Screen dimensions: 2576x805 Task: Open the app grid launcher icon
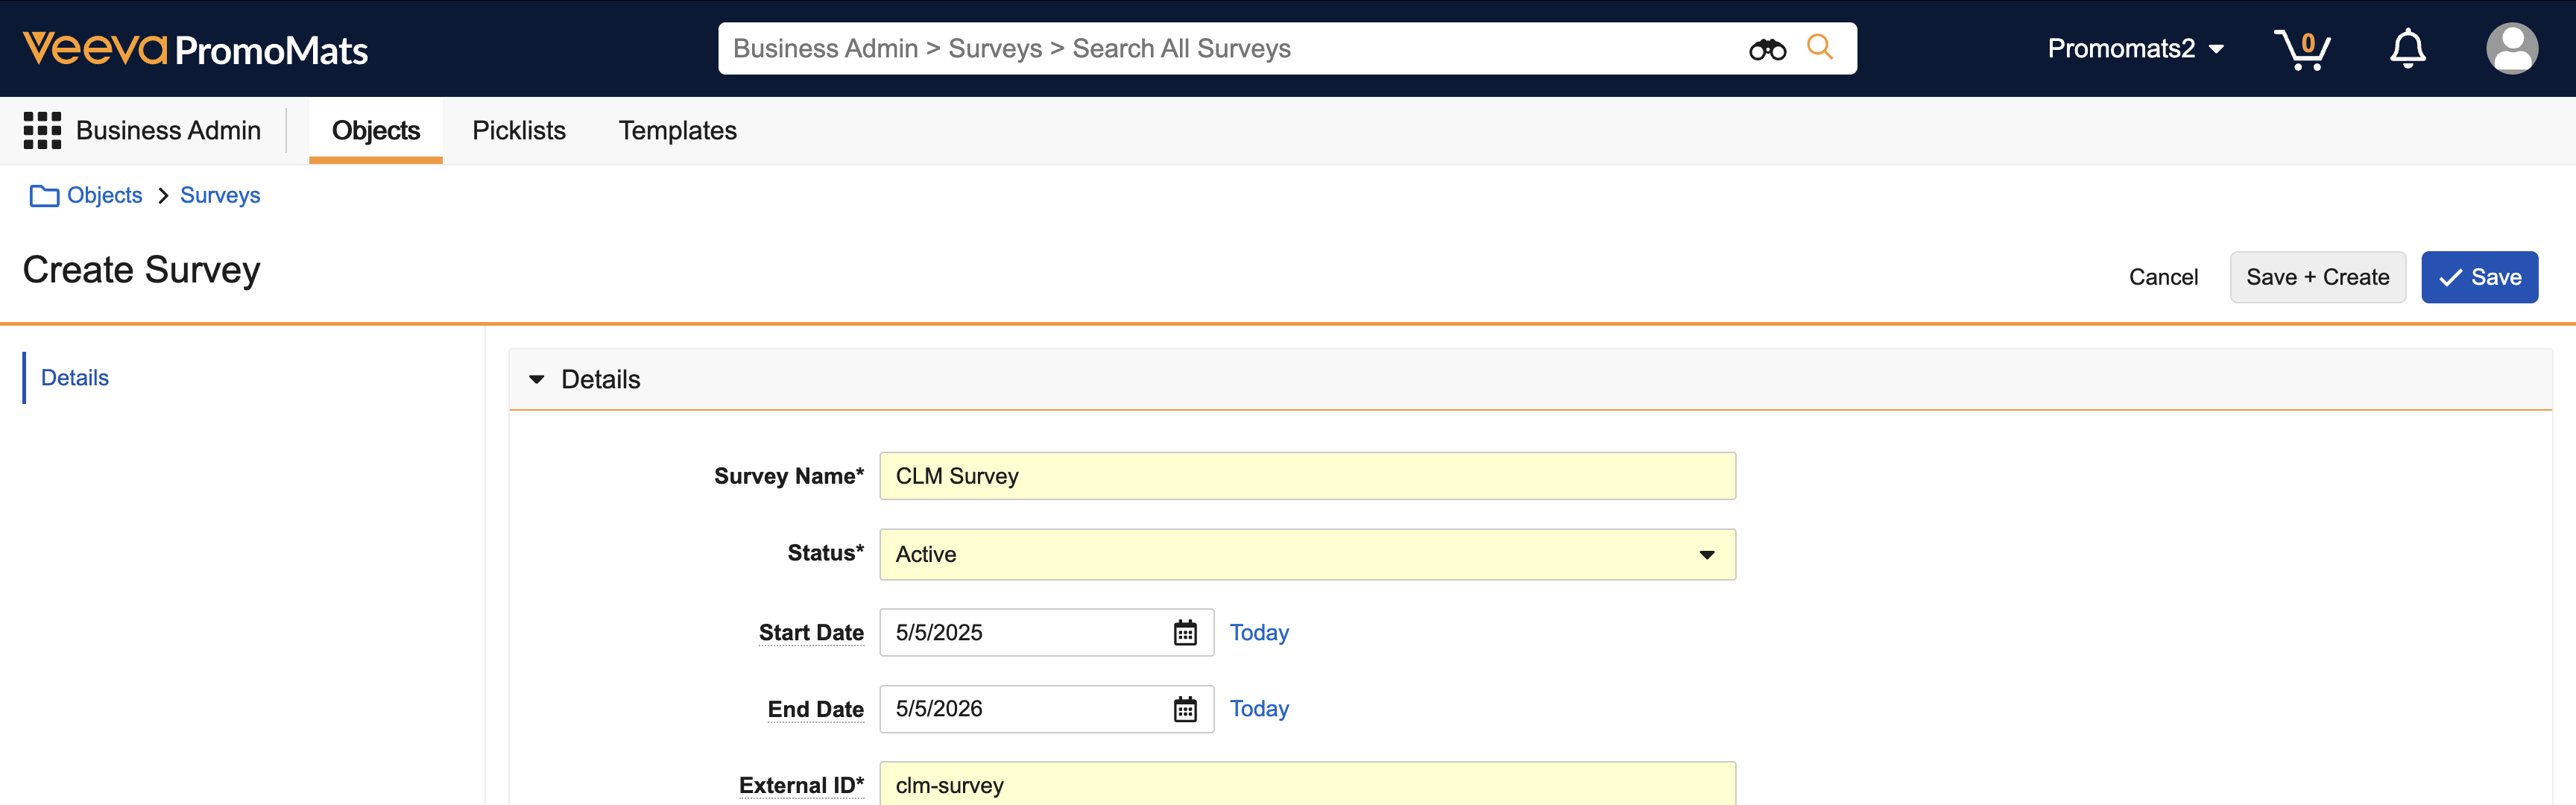pyautogui.click(x=42, y=130)
